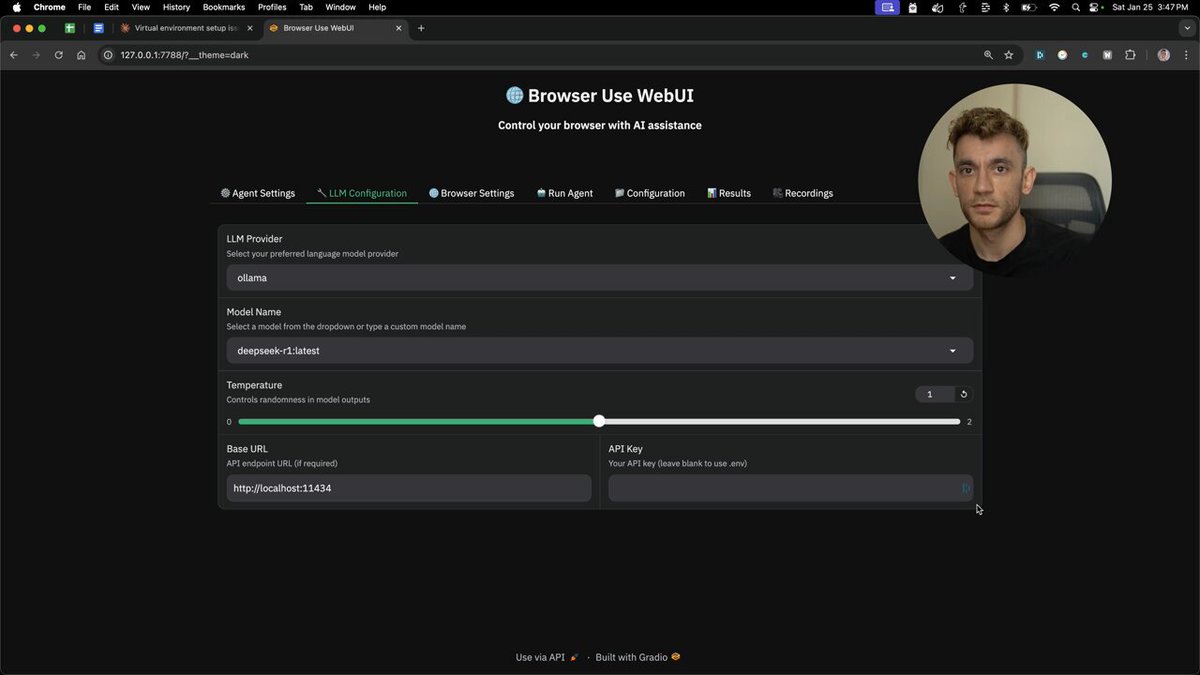Image resolution: width=1200 pixels, height=675 pixels.
Task: Click the purple screen recording menu bar icon
Action: point(887,7)
